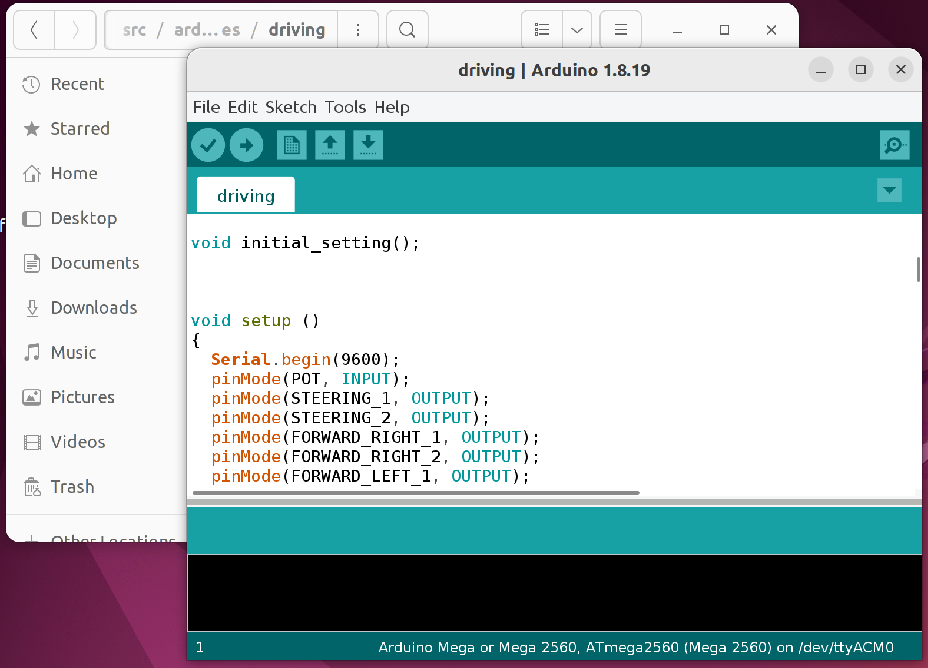Image resolution: width=928 pixels, height=668 pixels.
Task: Open the Tools menu
Action: point(345,107)
